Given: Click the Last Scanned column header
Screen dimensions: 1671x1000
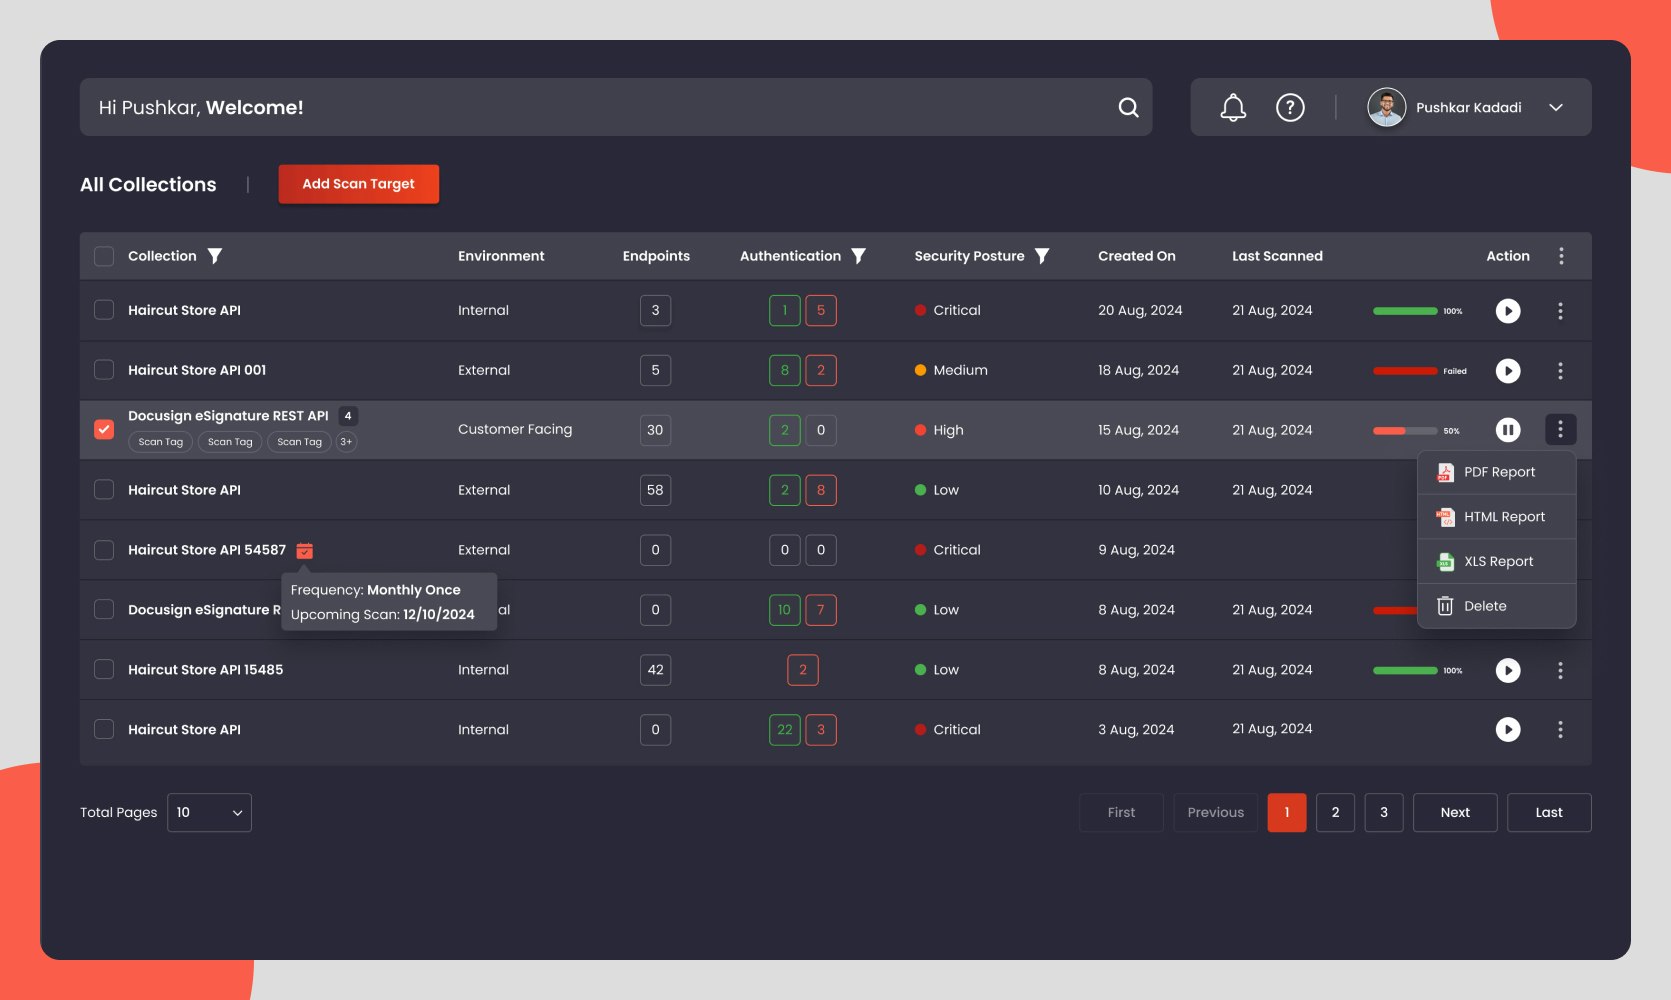Looking at the screenshot, I should [x=1277, y=256].
